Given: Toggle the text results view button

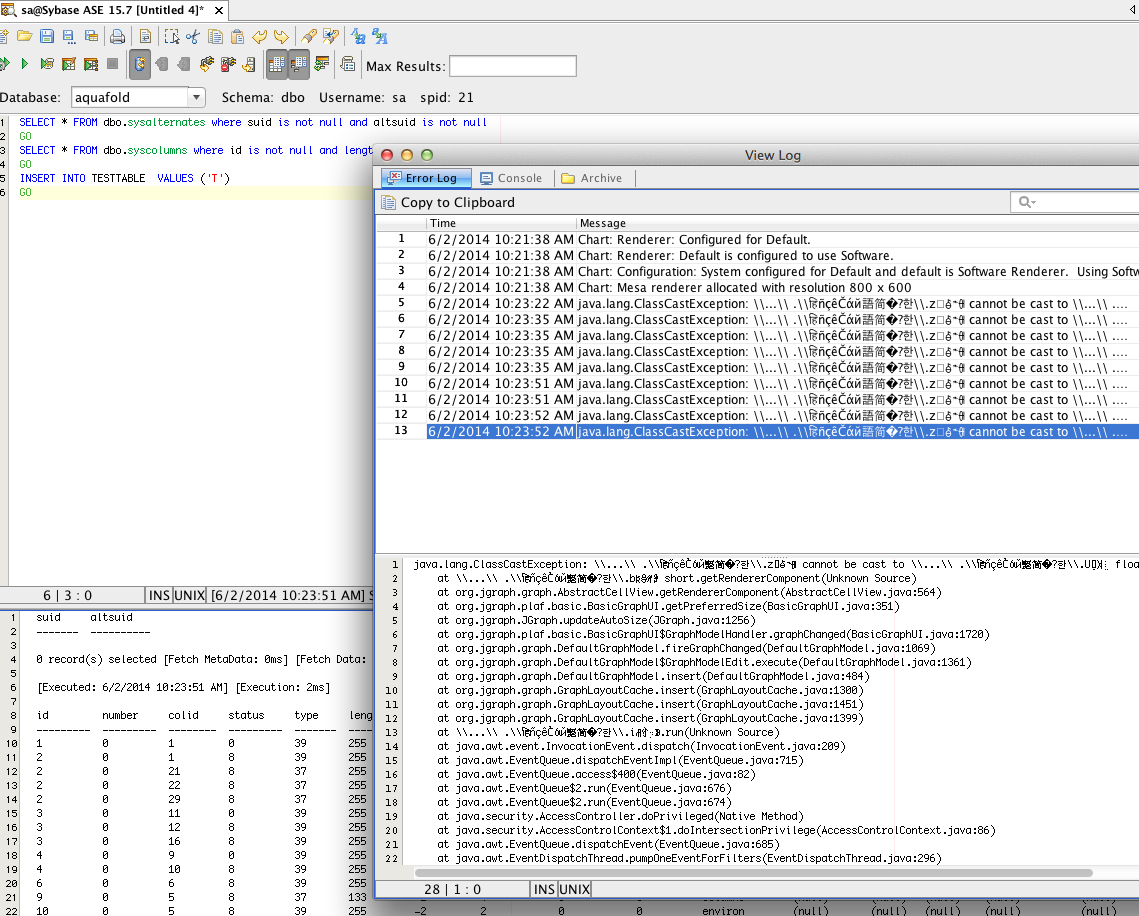Looking at the screenshot, I should [299, 65].
